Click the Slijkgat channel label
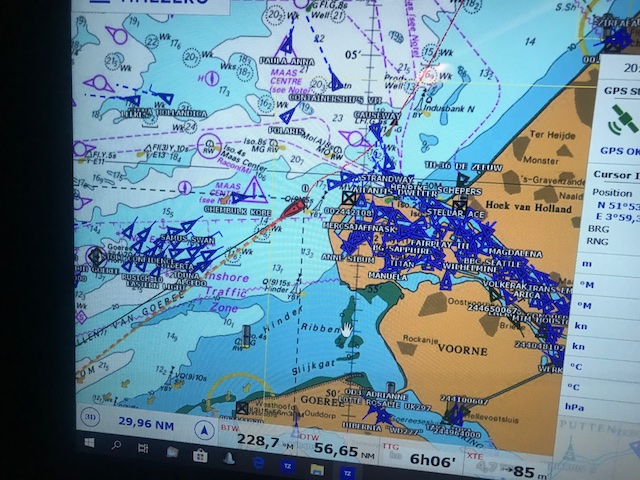 (x=313, y=367)
